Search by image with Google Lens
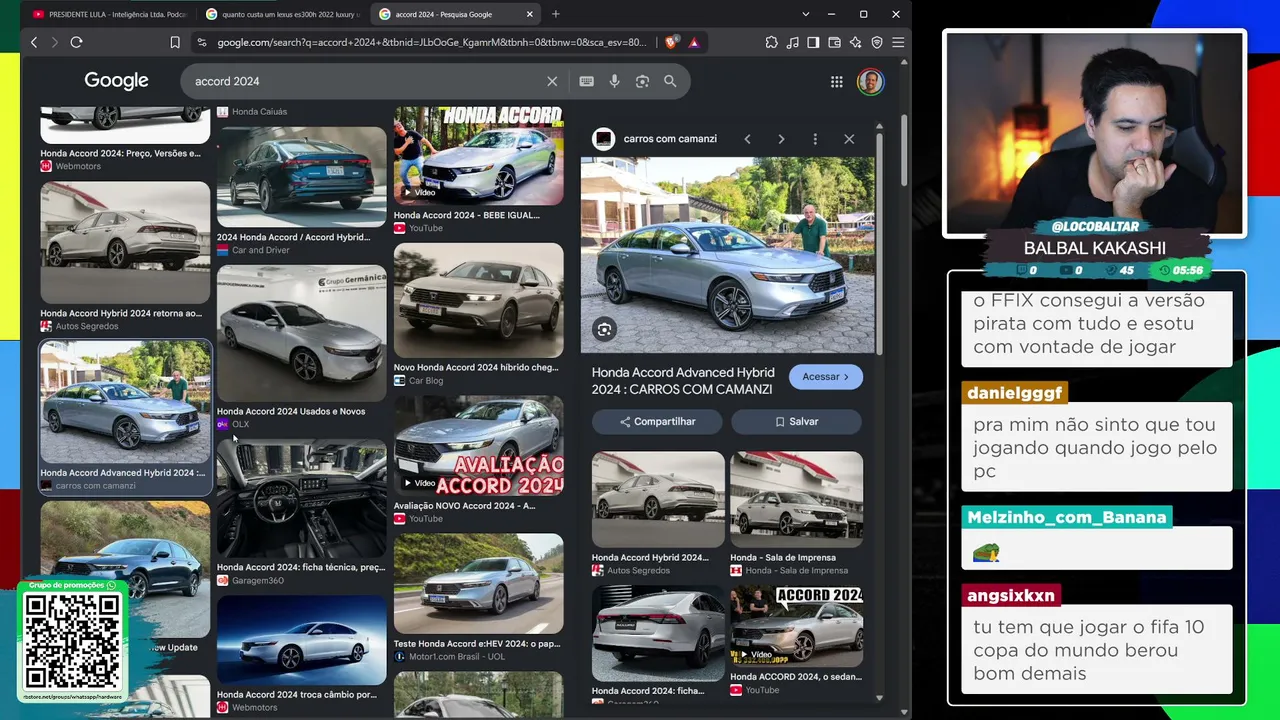Viewport: 1280px width, 720px height. click(642, 81)
